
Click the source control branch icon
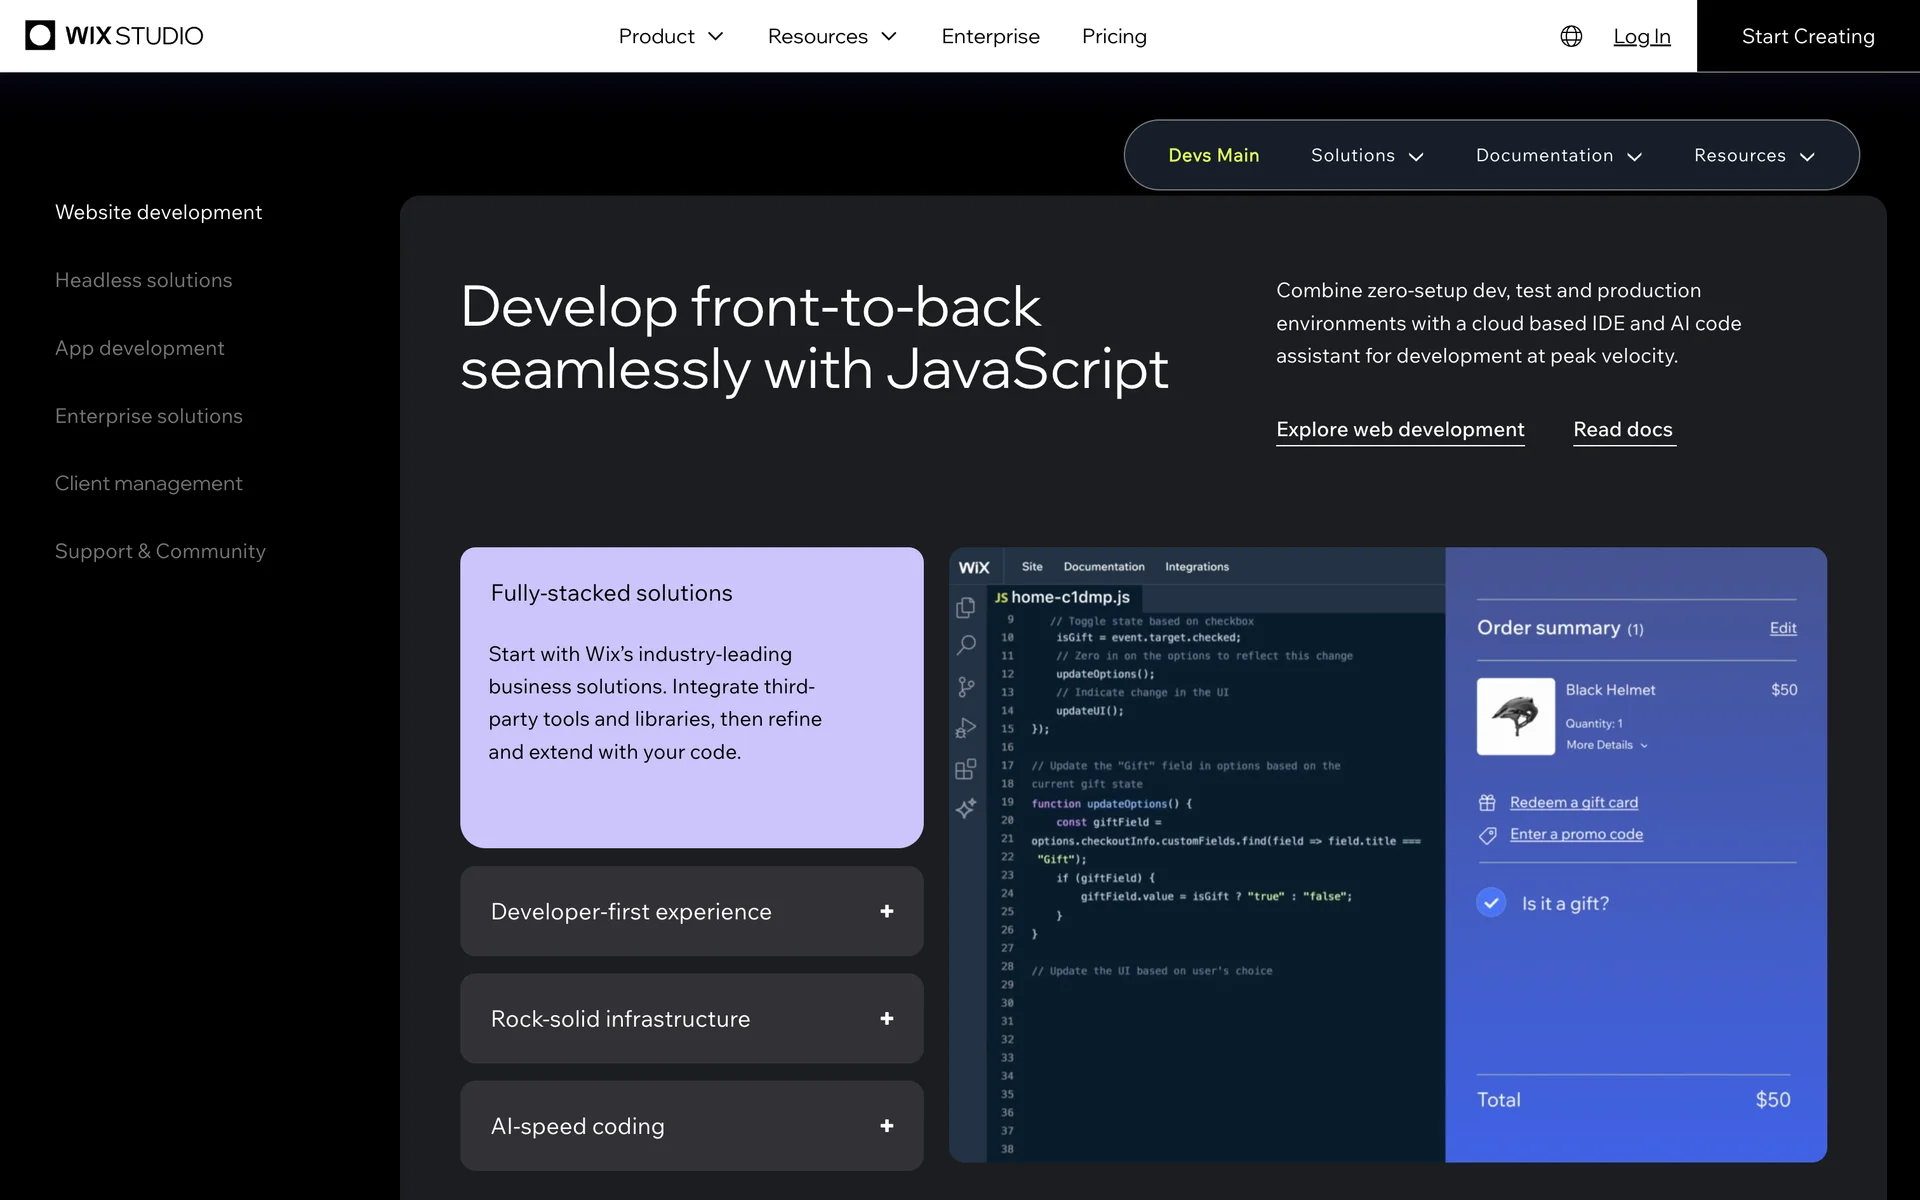[x=965, y=687]
